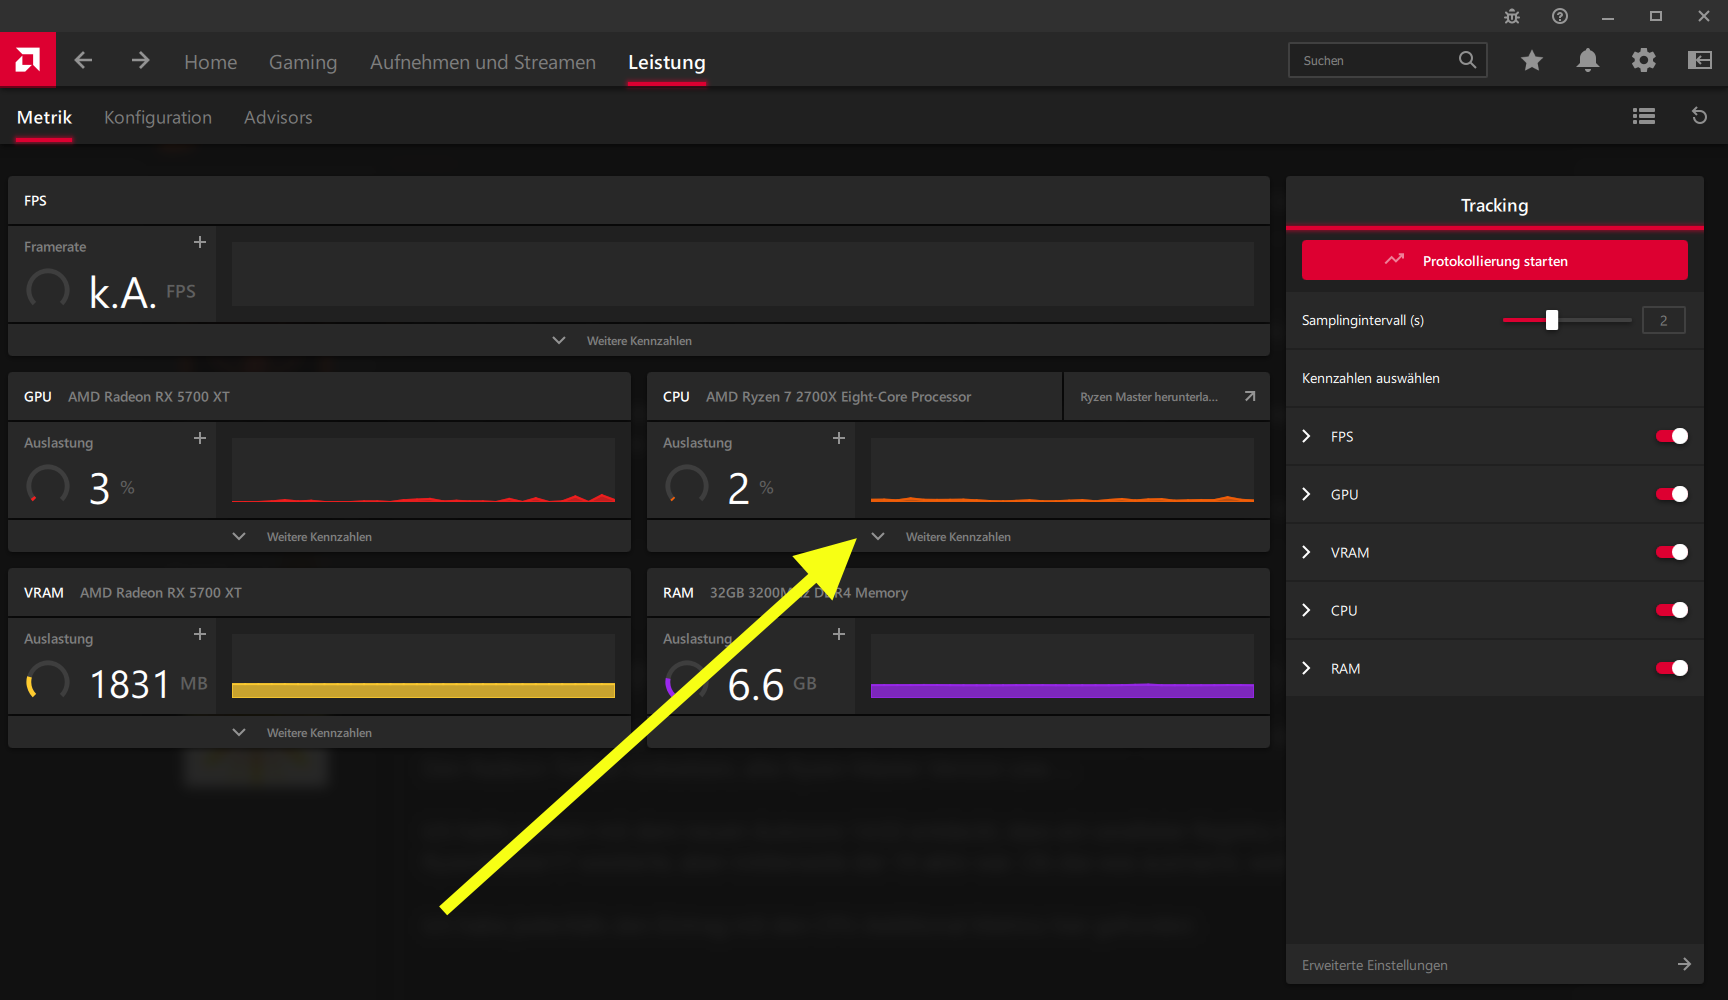1728x1000 pixels.
Task: Add RAM Auslastung with plus icon
Action: pyautogui.click(x=839, y=634)
